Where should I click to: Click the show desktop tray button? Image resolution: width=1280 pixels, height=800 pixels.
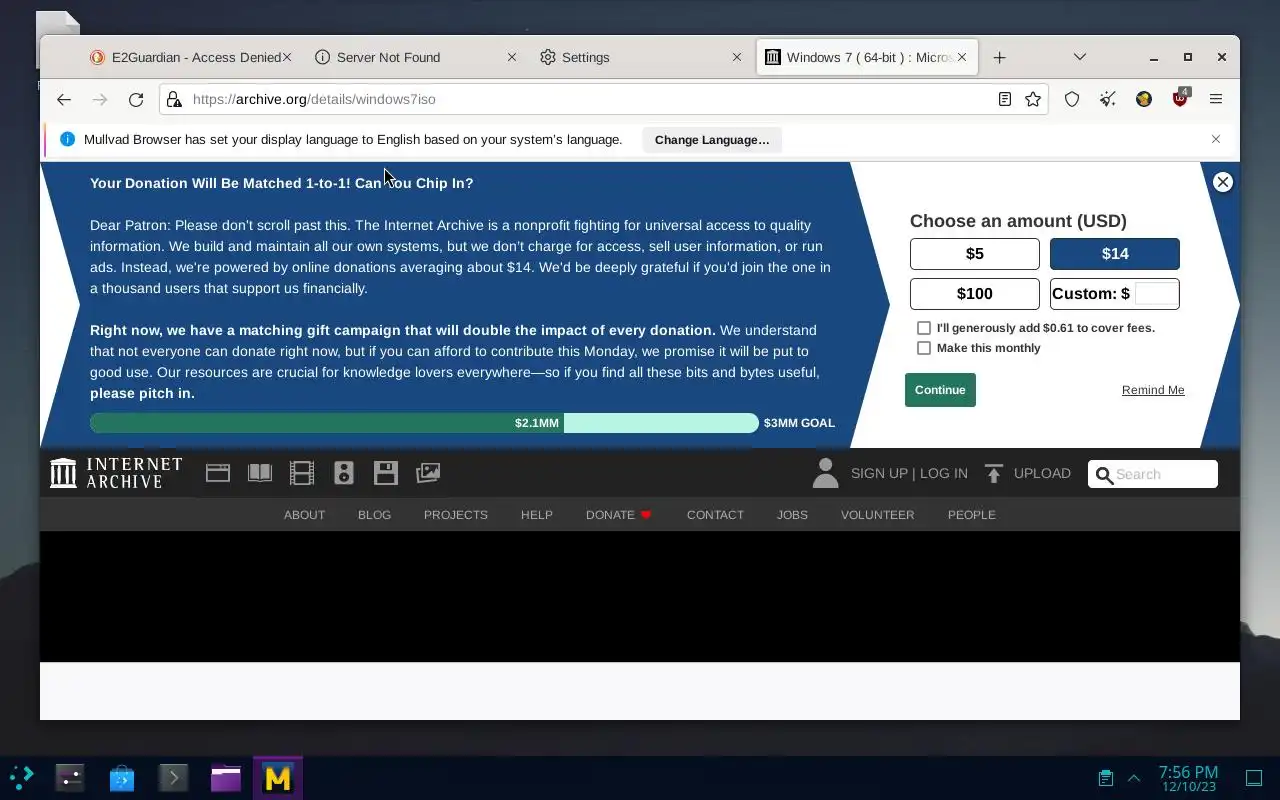click(1254, 777)
